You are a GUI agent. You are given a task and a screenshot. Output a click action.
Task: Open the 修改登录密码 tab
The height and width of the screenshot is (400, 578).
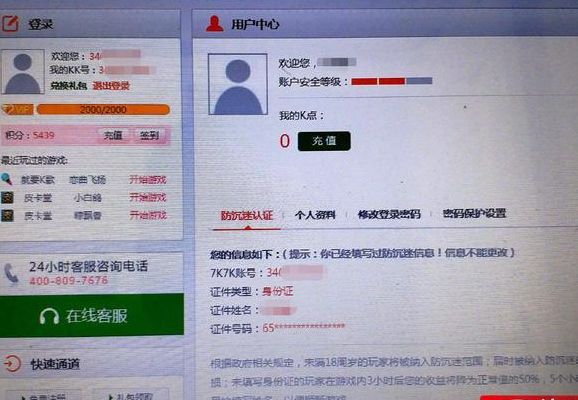(x=389, y=214)
